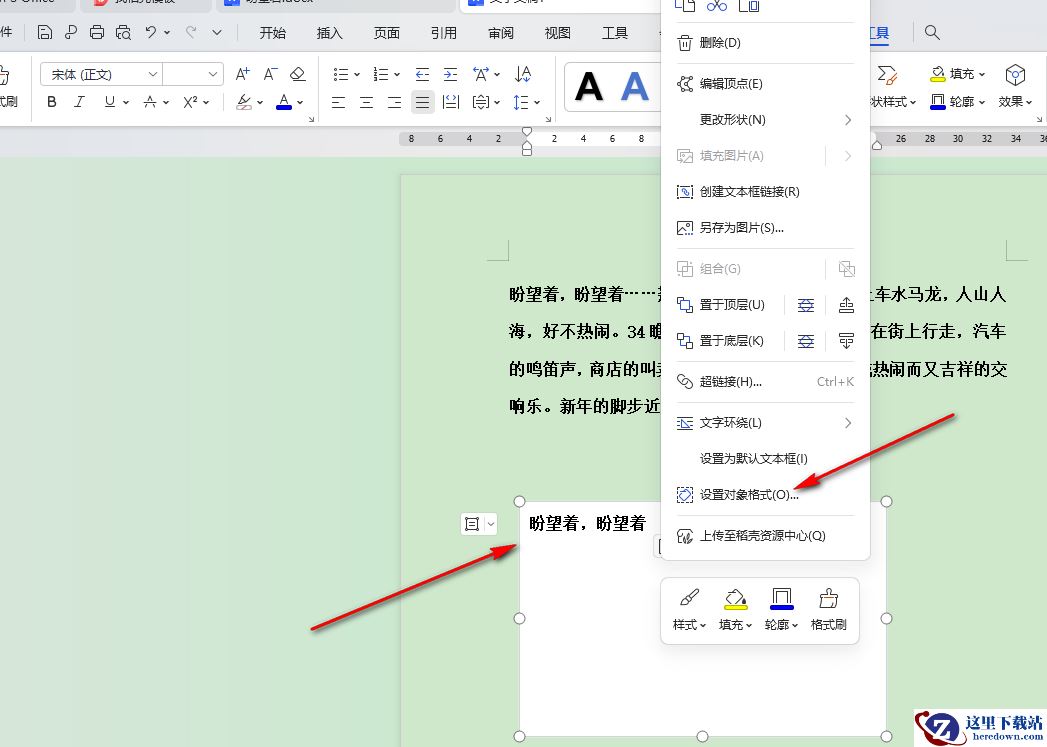Screen dimensions: 1047x747
Task: Open the 插入 ribbon tab
Action: click(329, 33)
